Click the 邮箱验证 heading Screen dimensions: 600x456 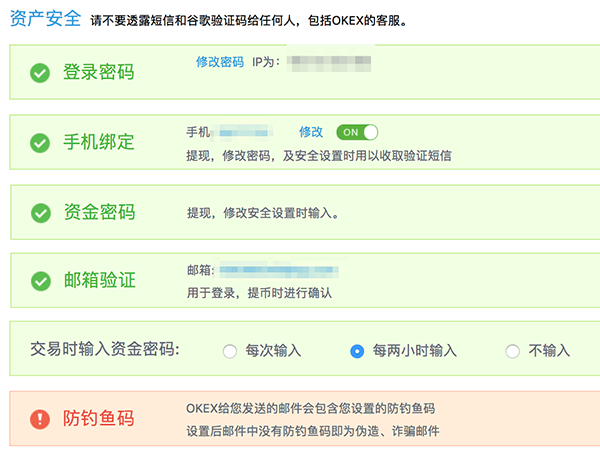[x=99, y=280]
